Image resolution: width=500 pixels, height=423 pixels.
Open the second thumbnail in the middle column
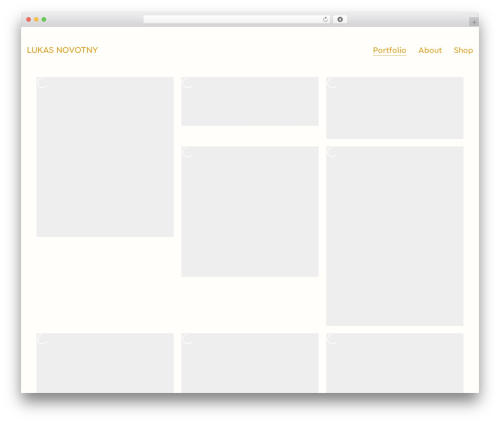(x=250, y=211)
